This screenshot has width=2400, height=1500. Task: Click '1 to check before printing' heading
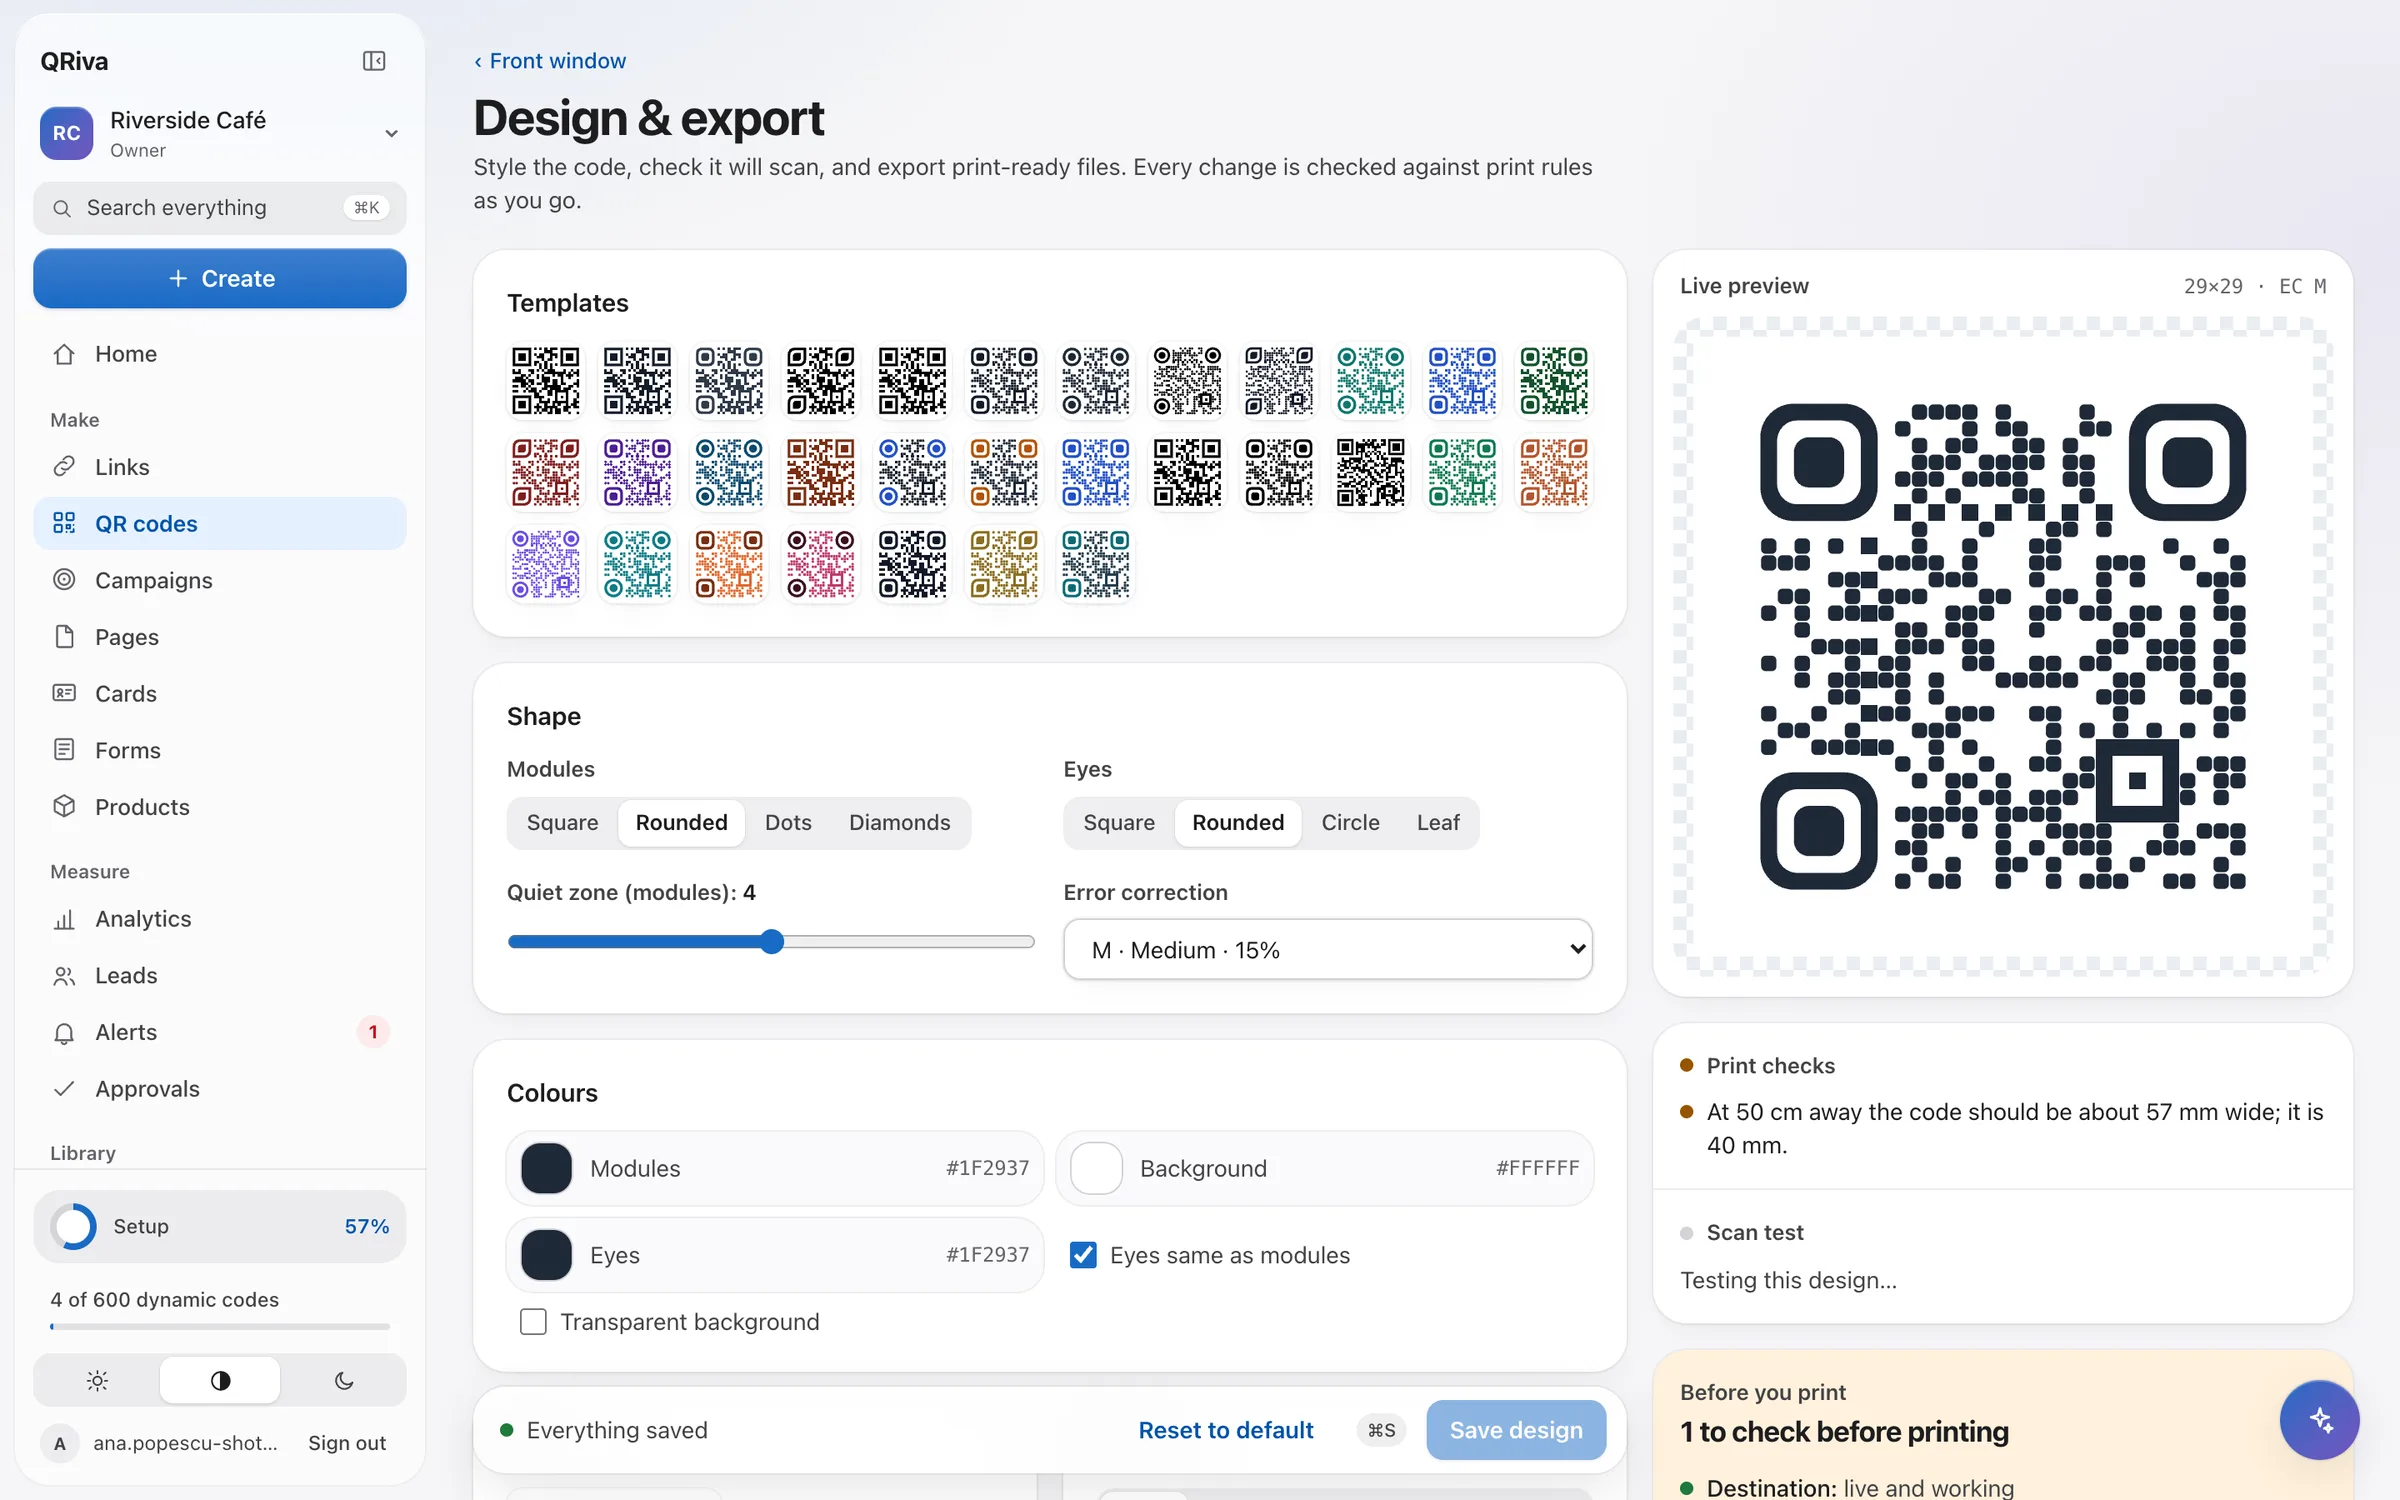1844,1432
